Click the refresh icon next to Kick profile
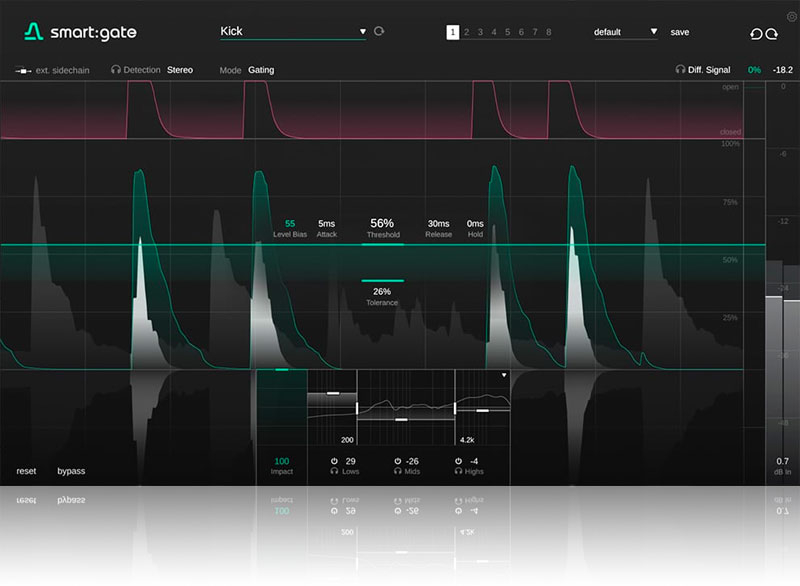The height and width of the screenshot is (586, 800). tap(379, 32)
